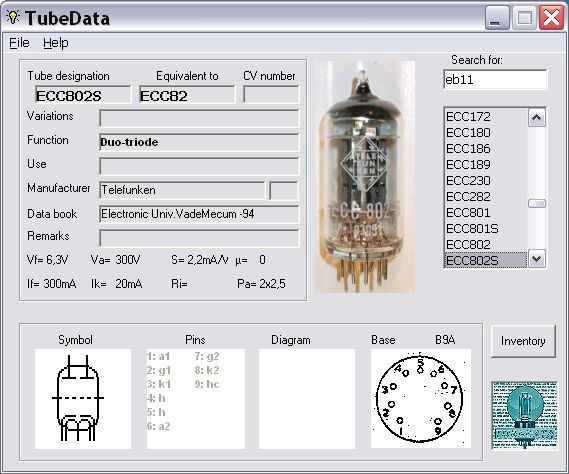569x474 pixels.
Task: Click the maximize window button
Action: [x=524, y=18]
